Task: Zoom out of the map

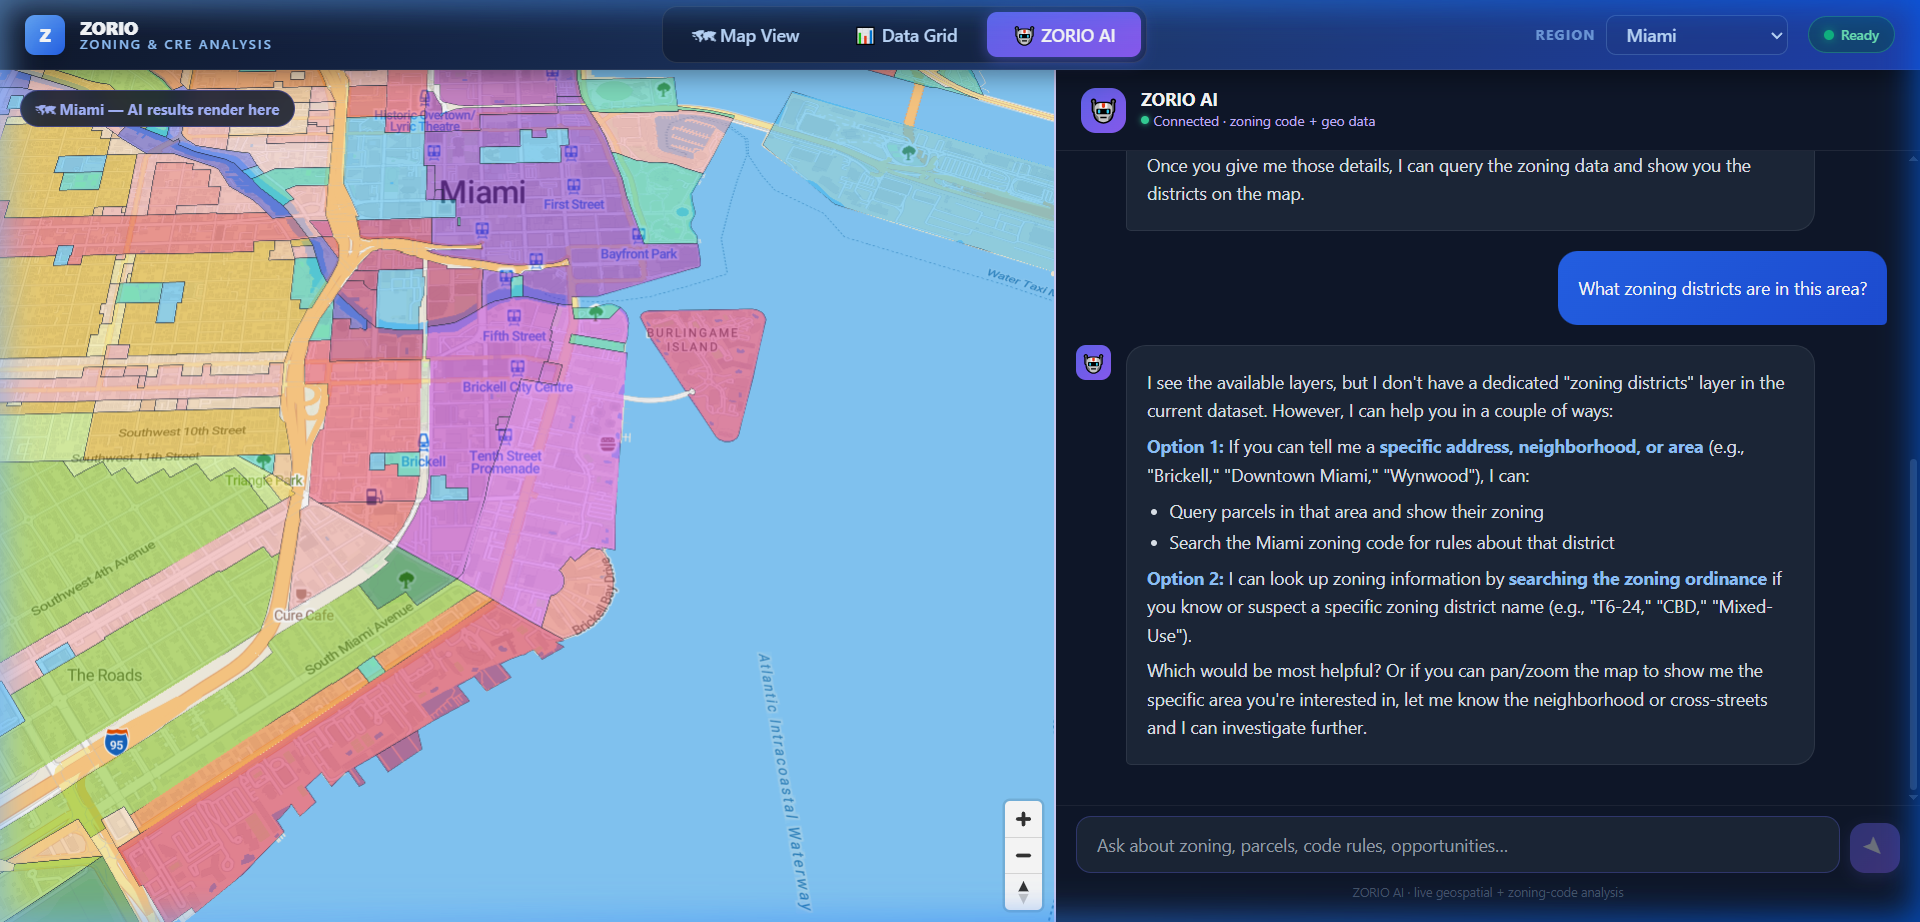Action: (1023, 855)
